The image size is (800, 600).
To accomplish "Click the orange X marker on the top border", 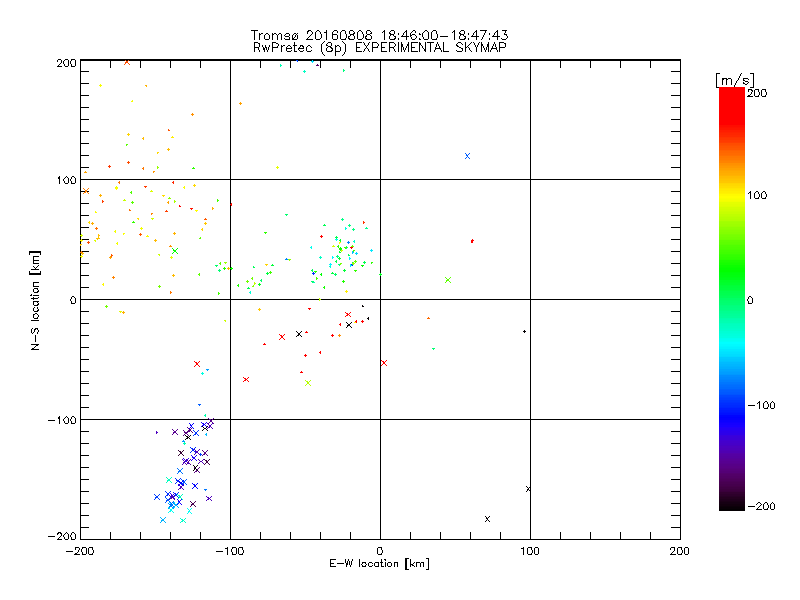I will [127, 62].
